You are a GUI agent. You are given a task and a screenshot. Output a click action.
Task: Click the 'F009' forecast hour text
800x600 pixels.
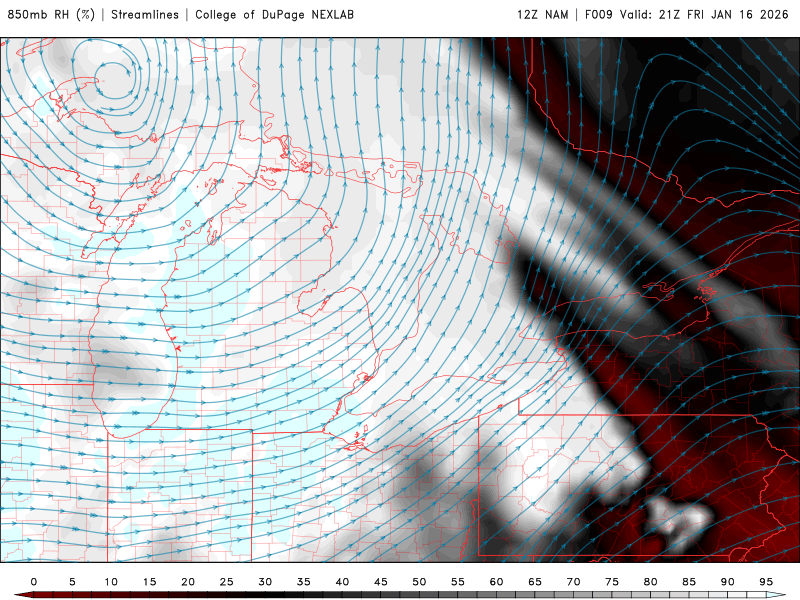pos(598,15)
